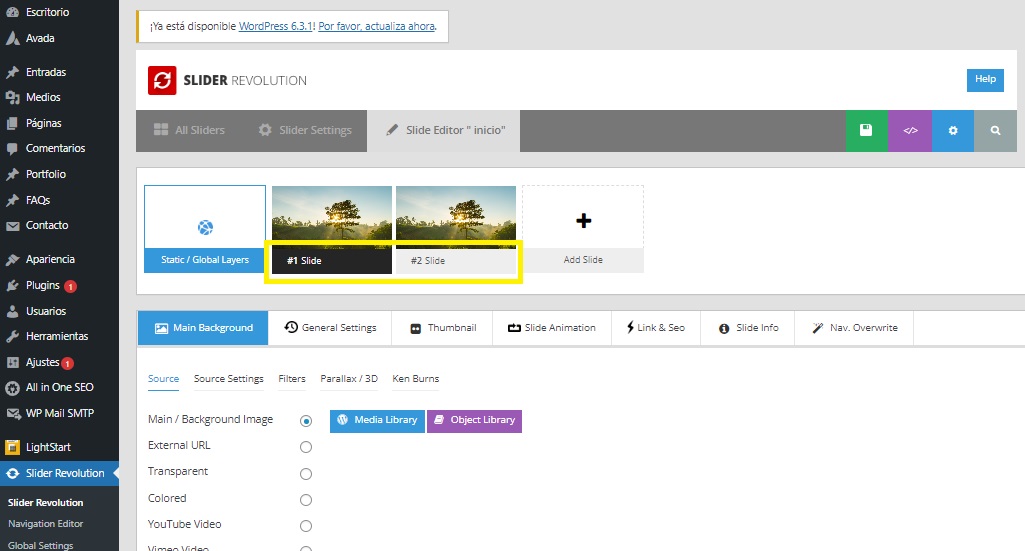Switch to the Slide Animation tab
The height and width of the screenshot is (551, 1025).
coord(551,327)
